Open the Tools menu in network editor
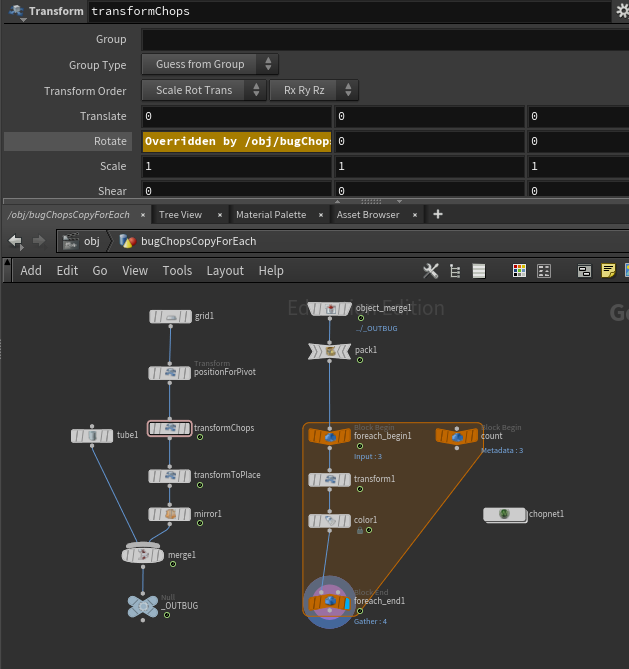 [177, 271]
